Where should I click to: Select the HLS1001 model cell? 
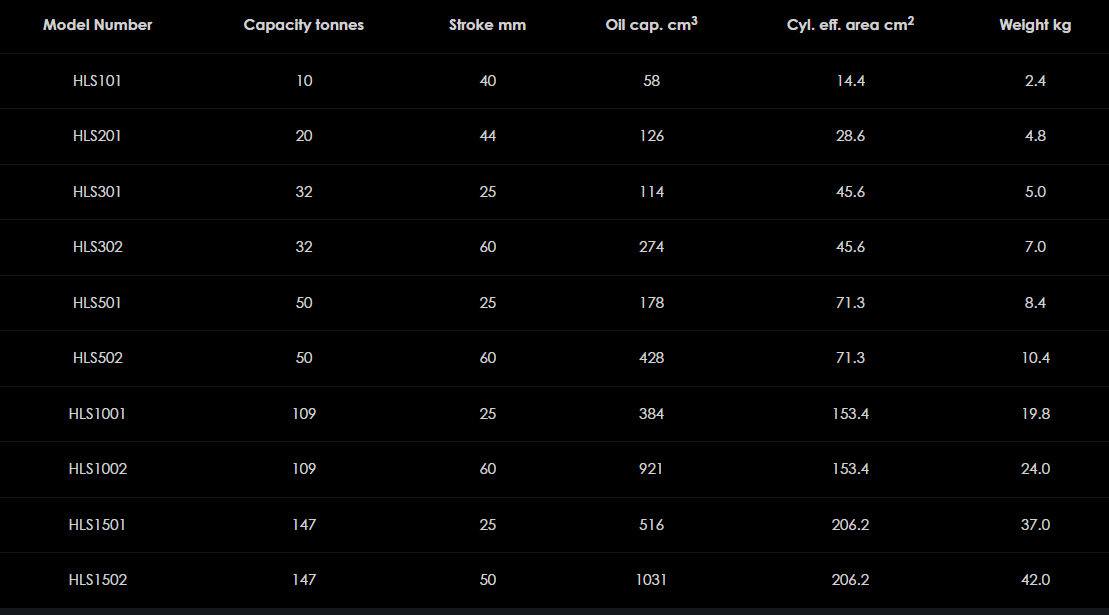pyautogui.click(x=98, y=414)
